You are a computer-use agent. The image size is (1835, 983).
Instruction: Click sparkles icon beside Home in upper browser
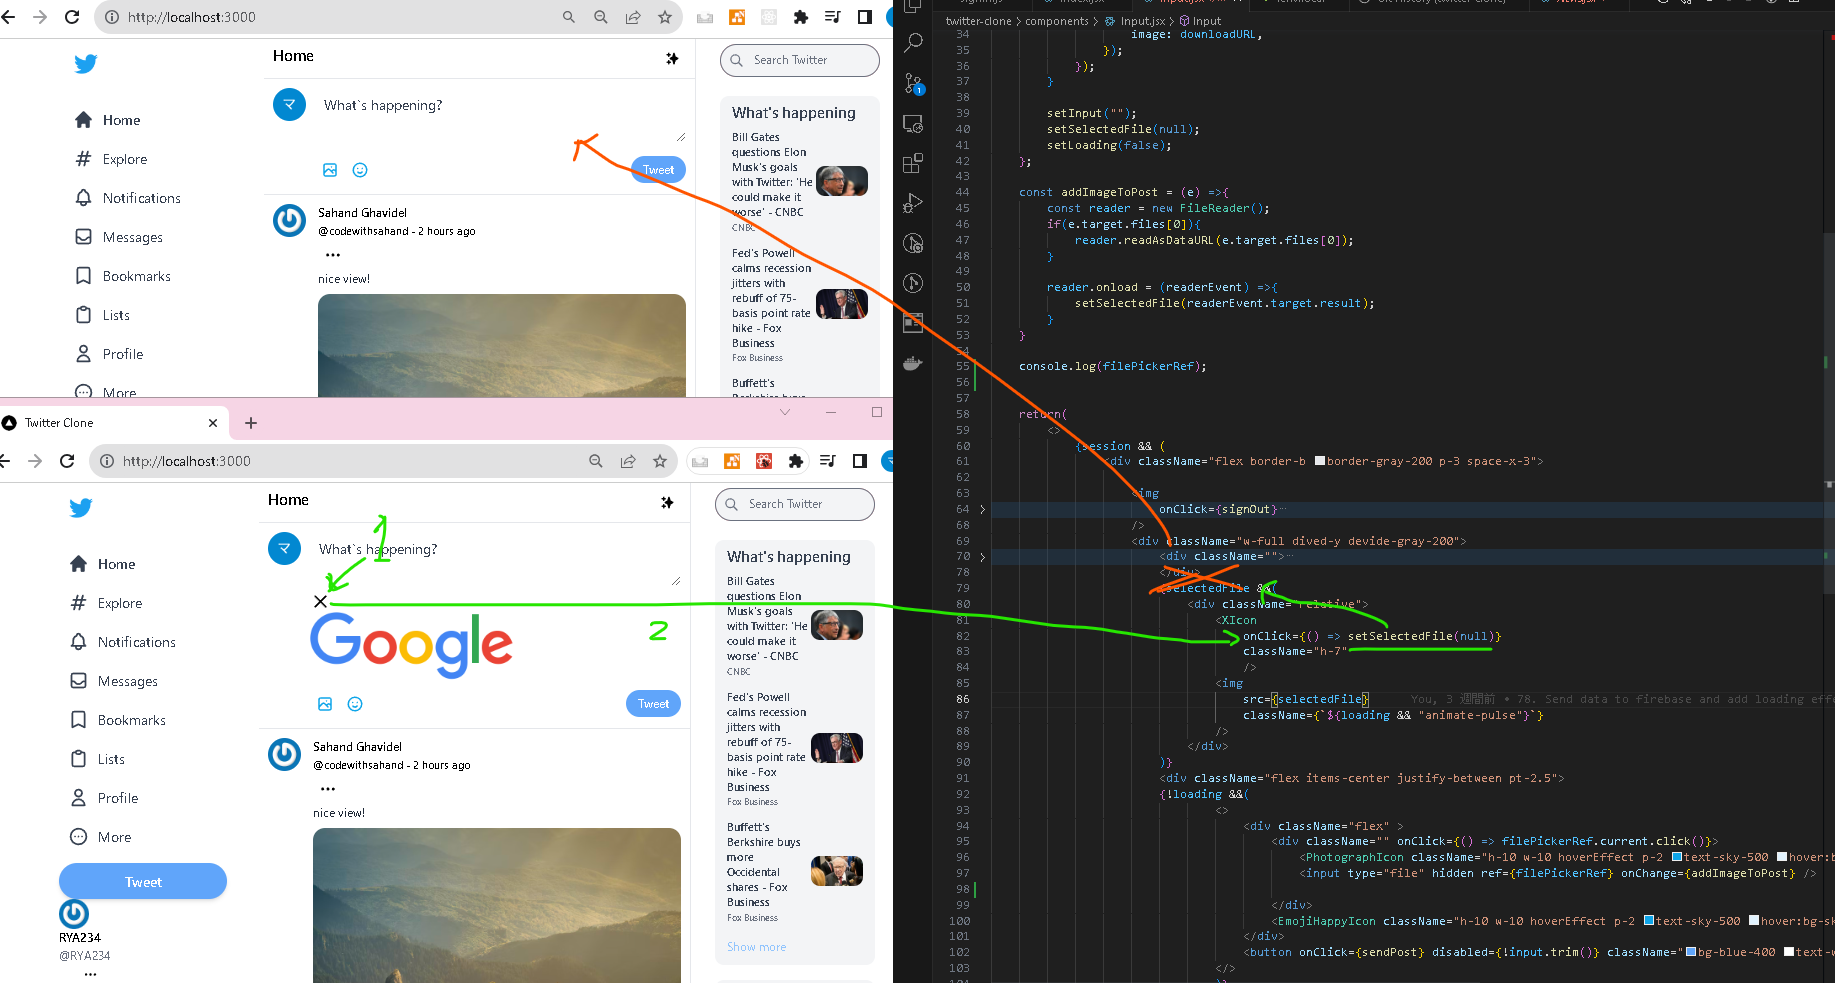click(672, 58)
